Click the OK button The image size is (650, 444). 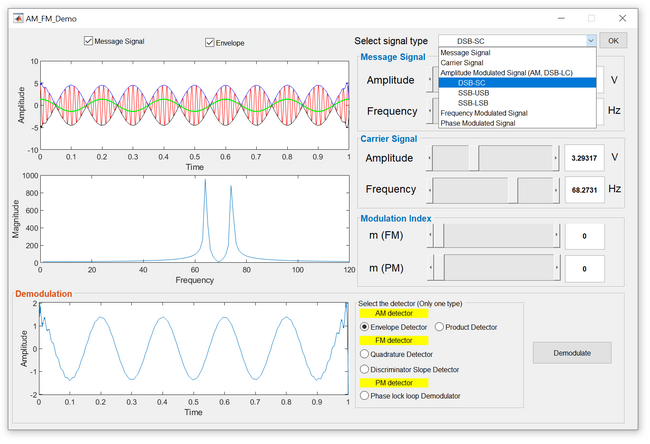(614, 41)
